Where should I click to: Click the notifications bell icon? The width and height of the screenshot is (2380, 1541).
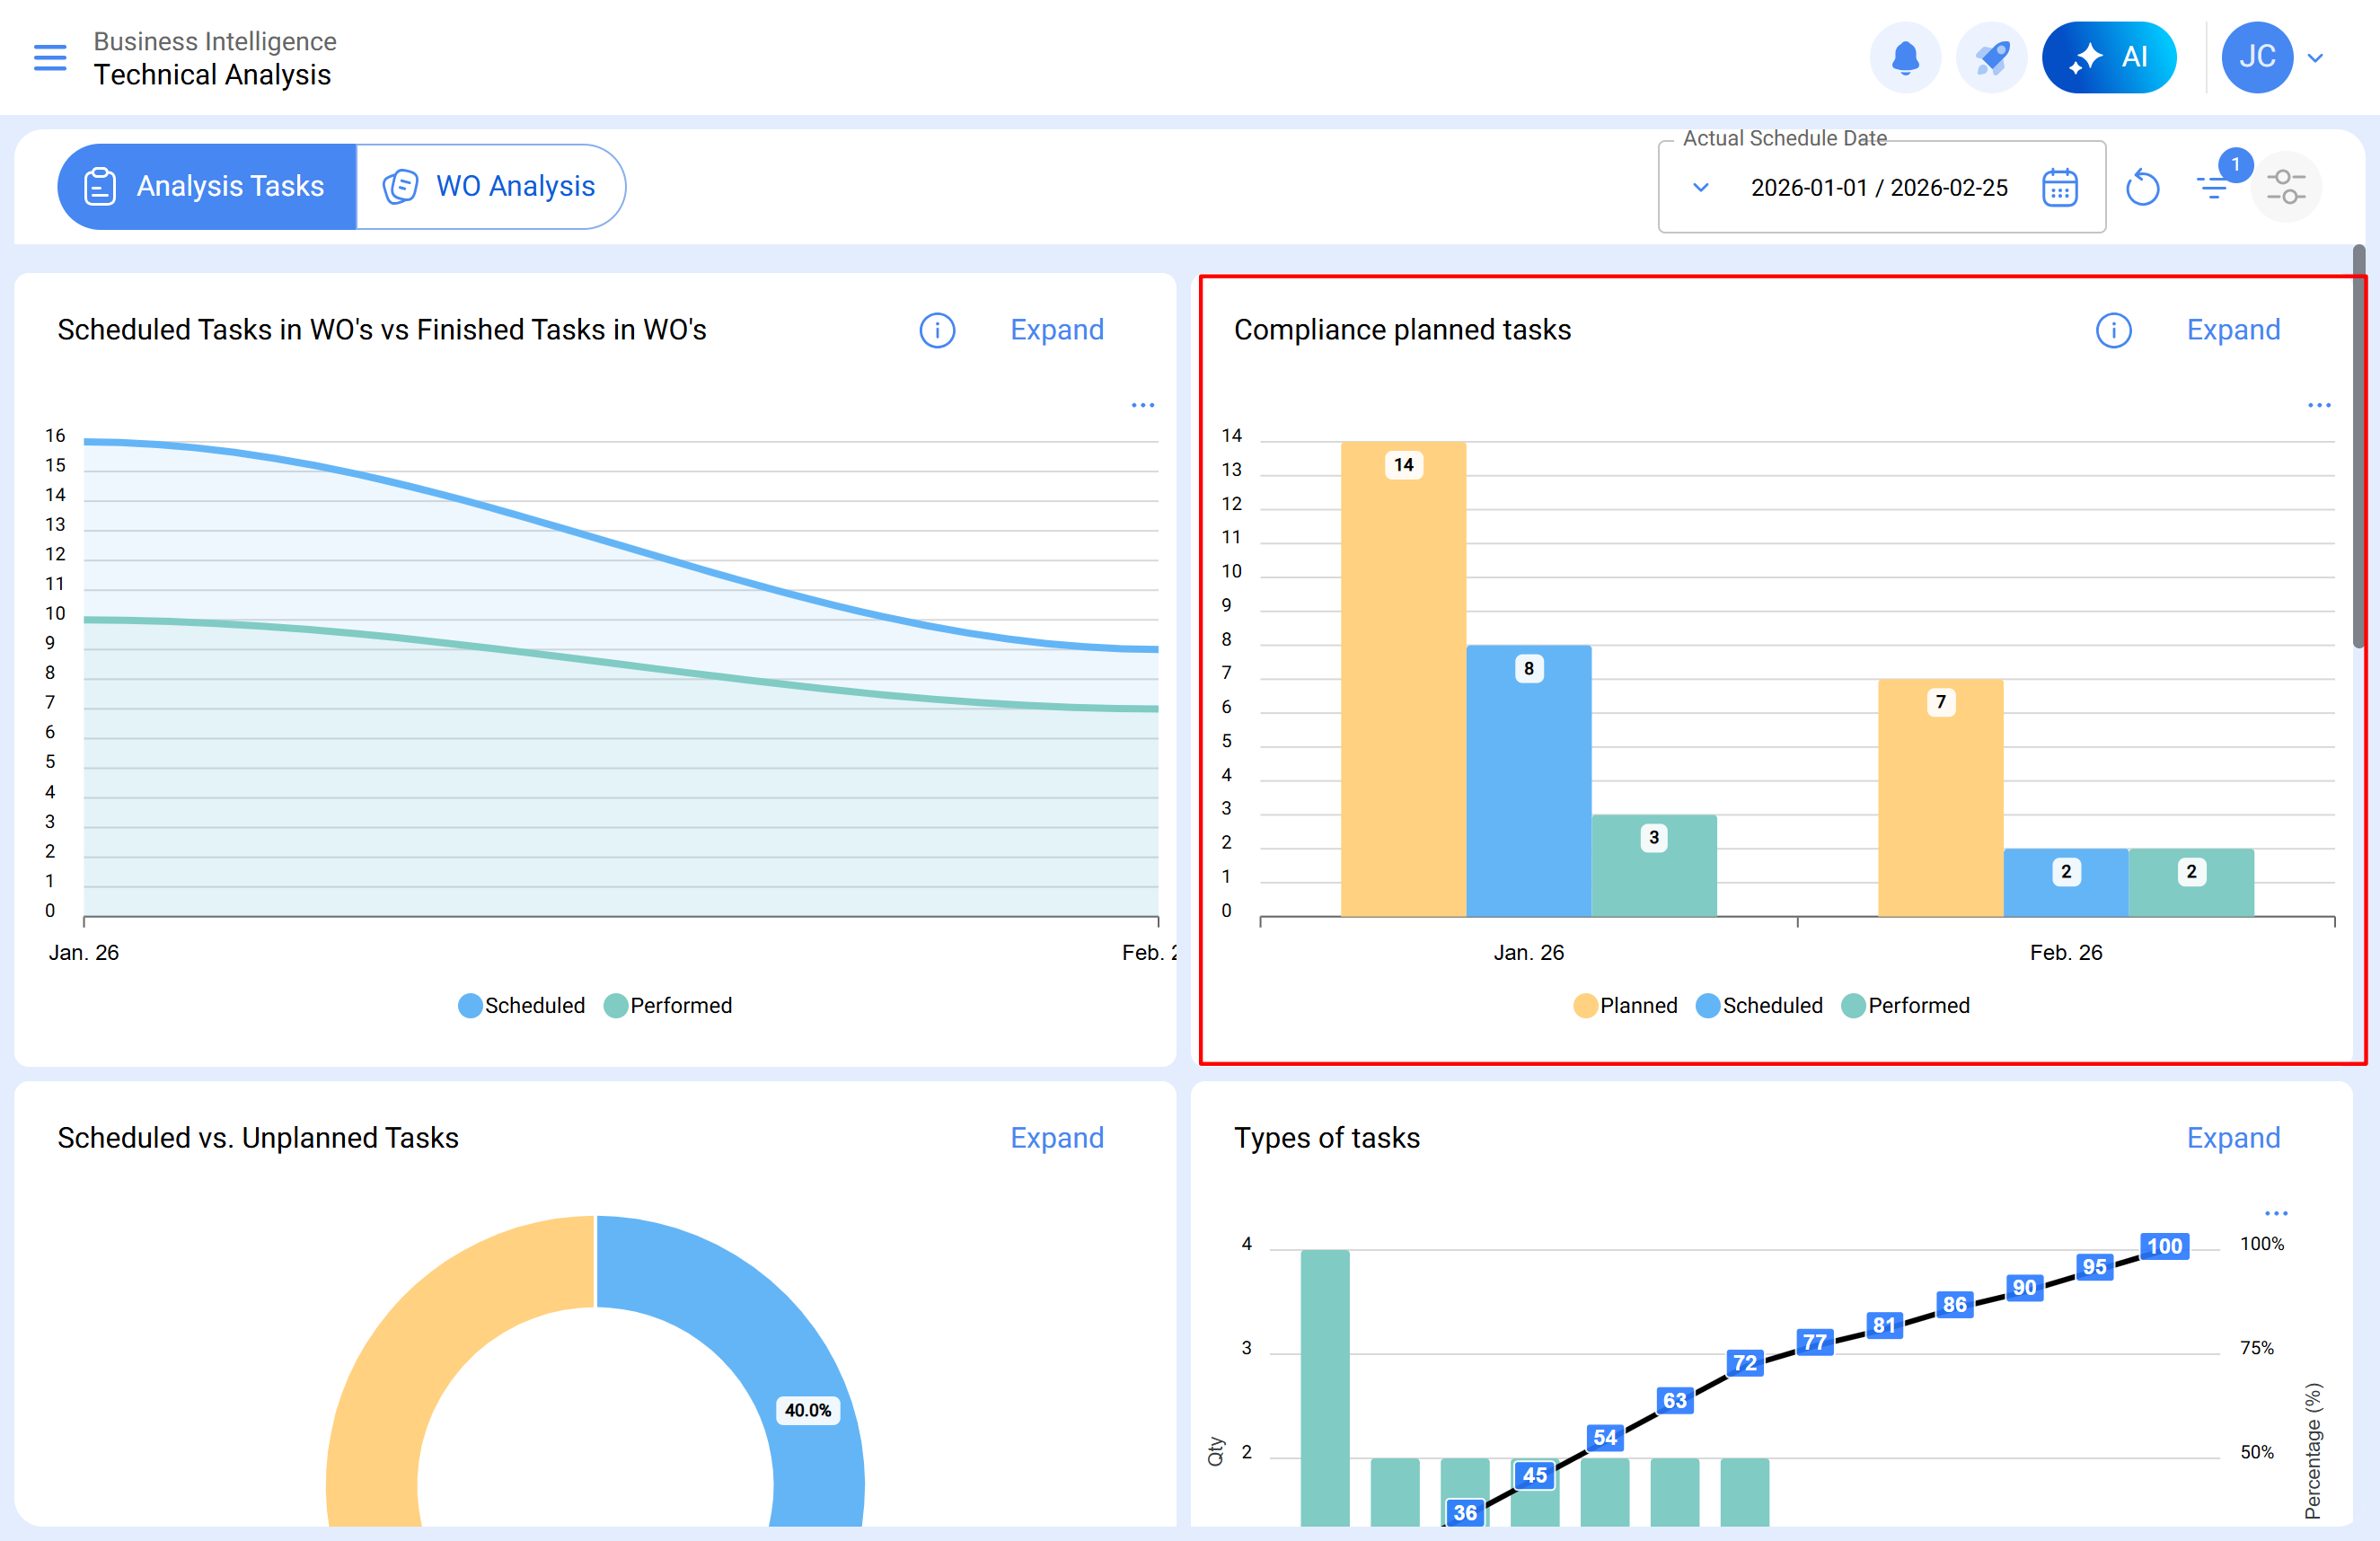(1904, 57)
